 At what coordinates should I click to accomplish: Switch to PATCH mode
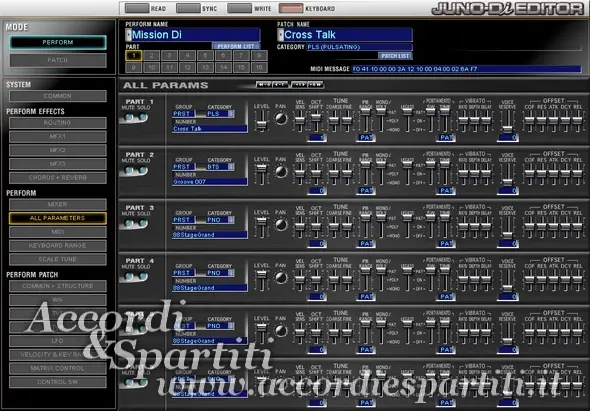tap(58, 60)
